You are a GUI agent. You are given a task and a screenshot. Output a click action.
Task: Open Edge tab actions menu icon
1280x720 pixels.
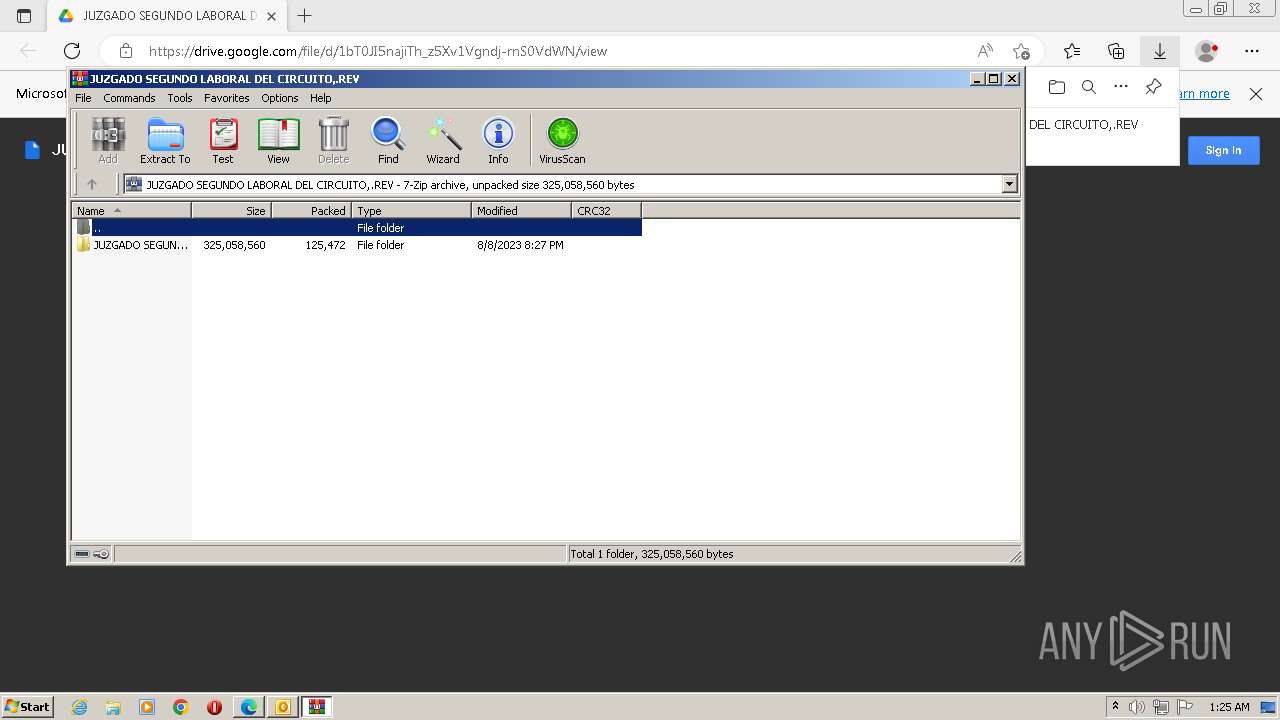coord(24,16)
